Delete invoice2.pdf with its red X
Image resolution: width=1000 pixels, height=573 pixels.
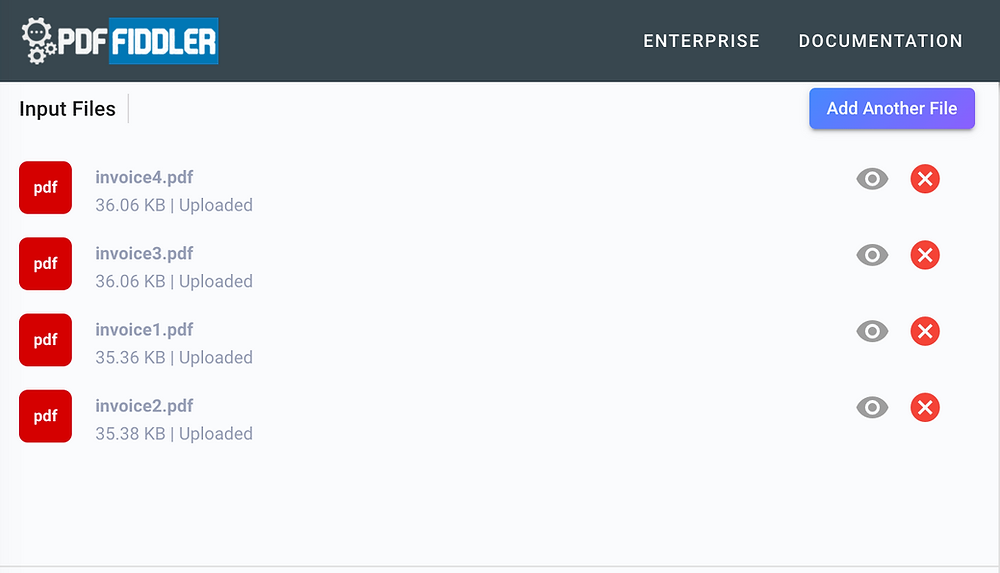coord(925,407)
